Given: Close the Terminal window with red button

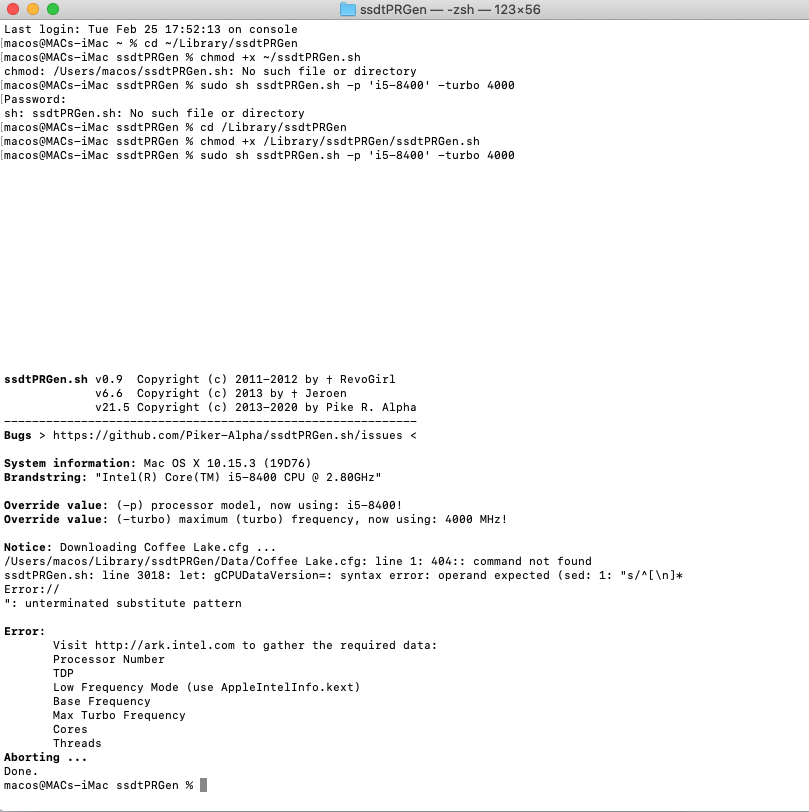Looking at the screenshot, I should (x=13, y=9).
